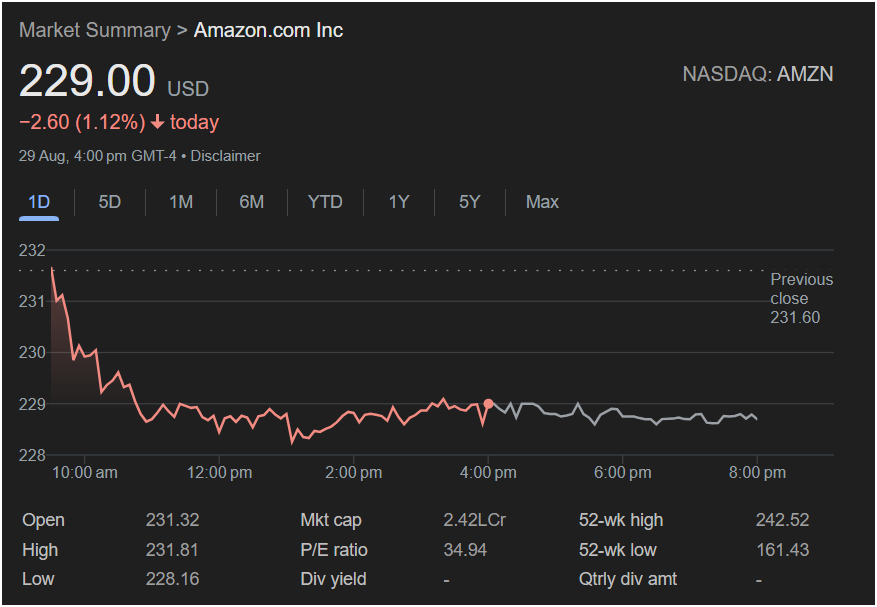Open the 1M time range tab
877x607 pixels.
[181, 202]
